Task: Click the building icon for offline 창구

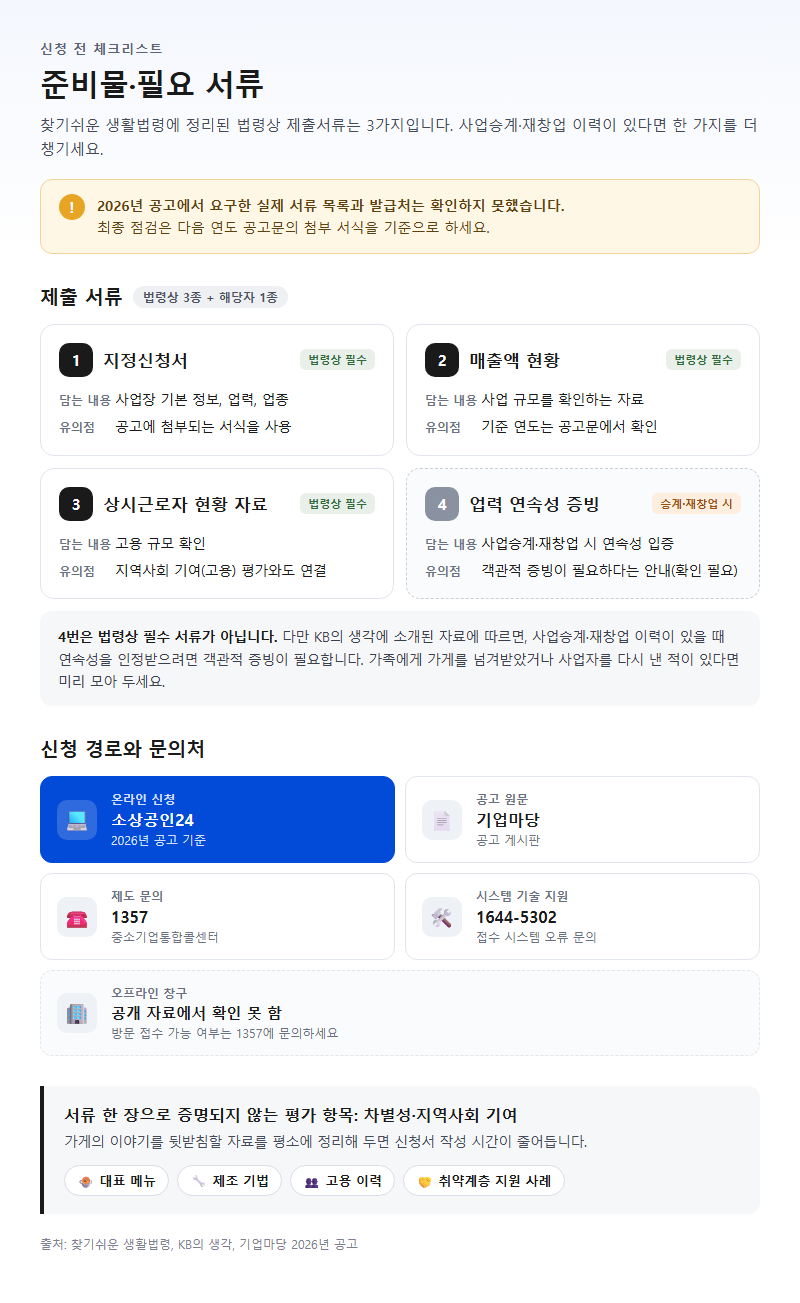Action: point(77,1013)
